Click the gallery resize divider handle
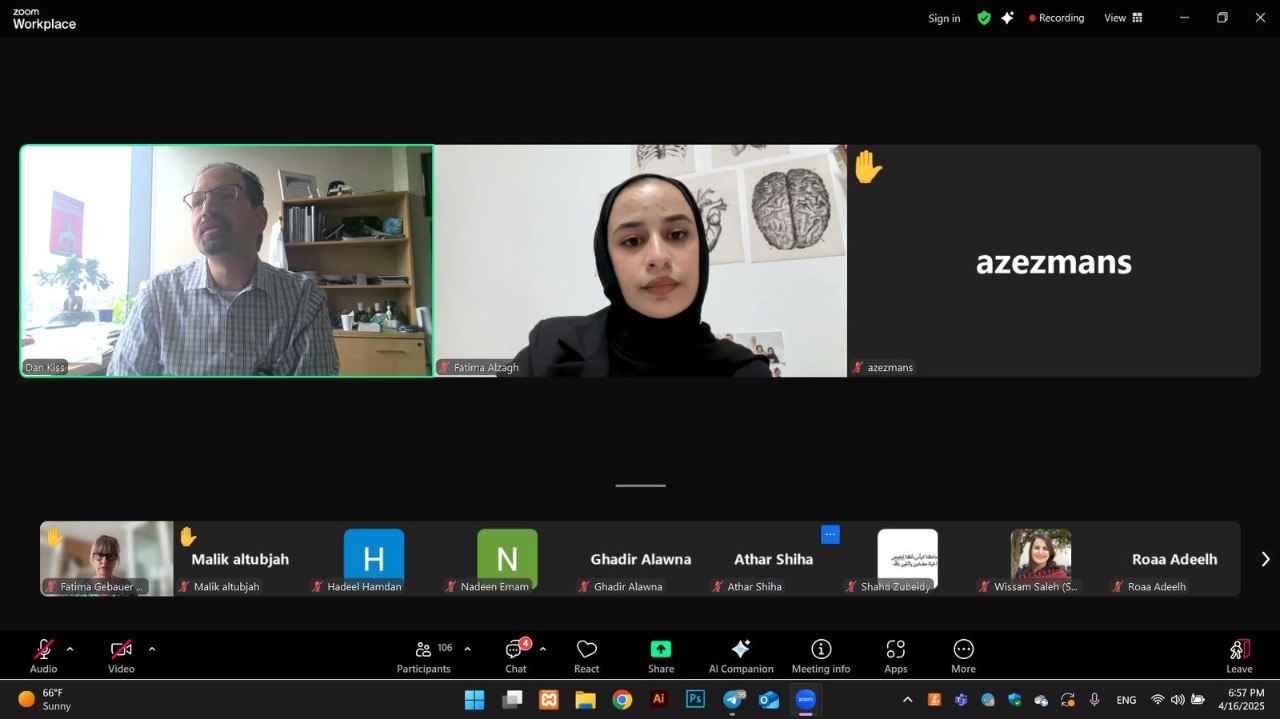Viewport: 1280px width, 719px height. coord(640,486)
